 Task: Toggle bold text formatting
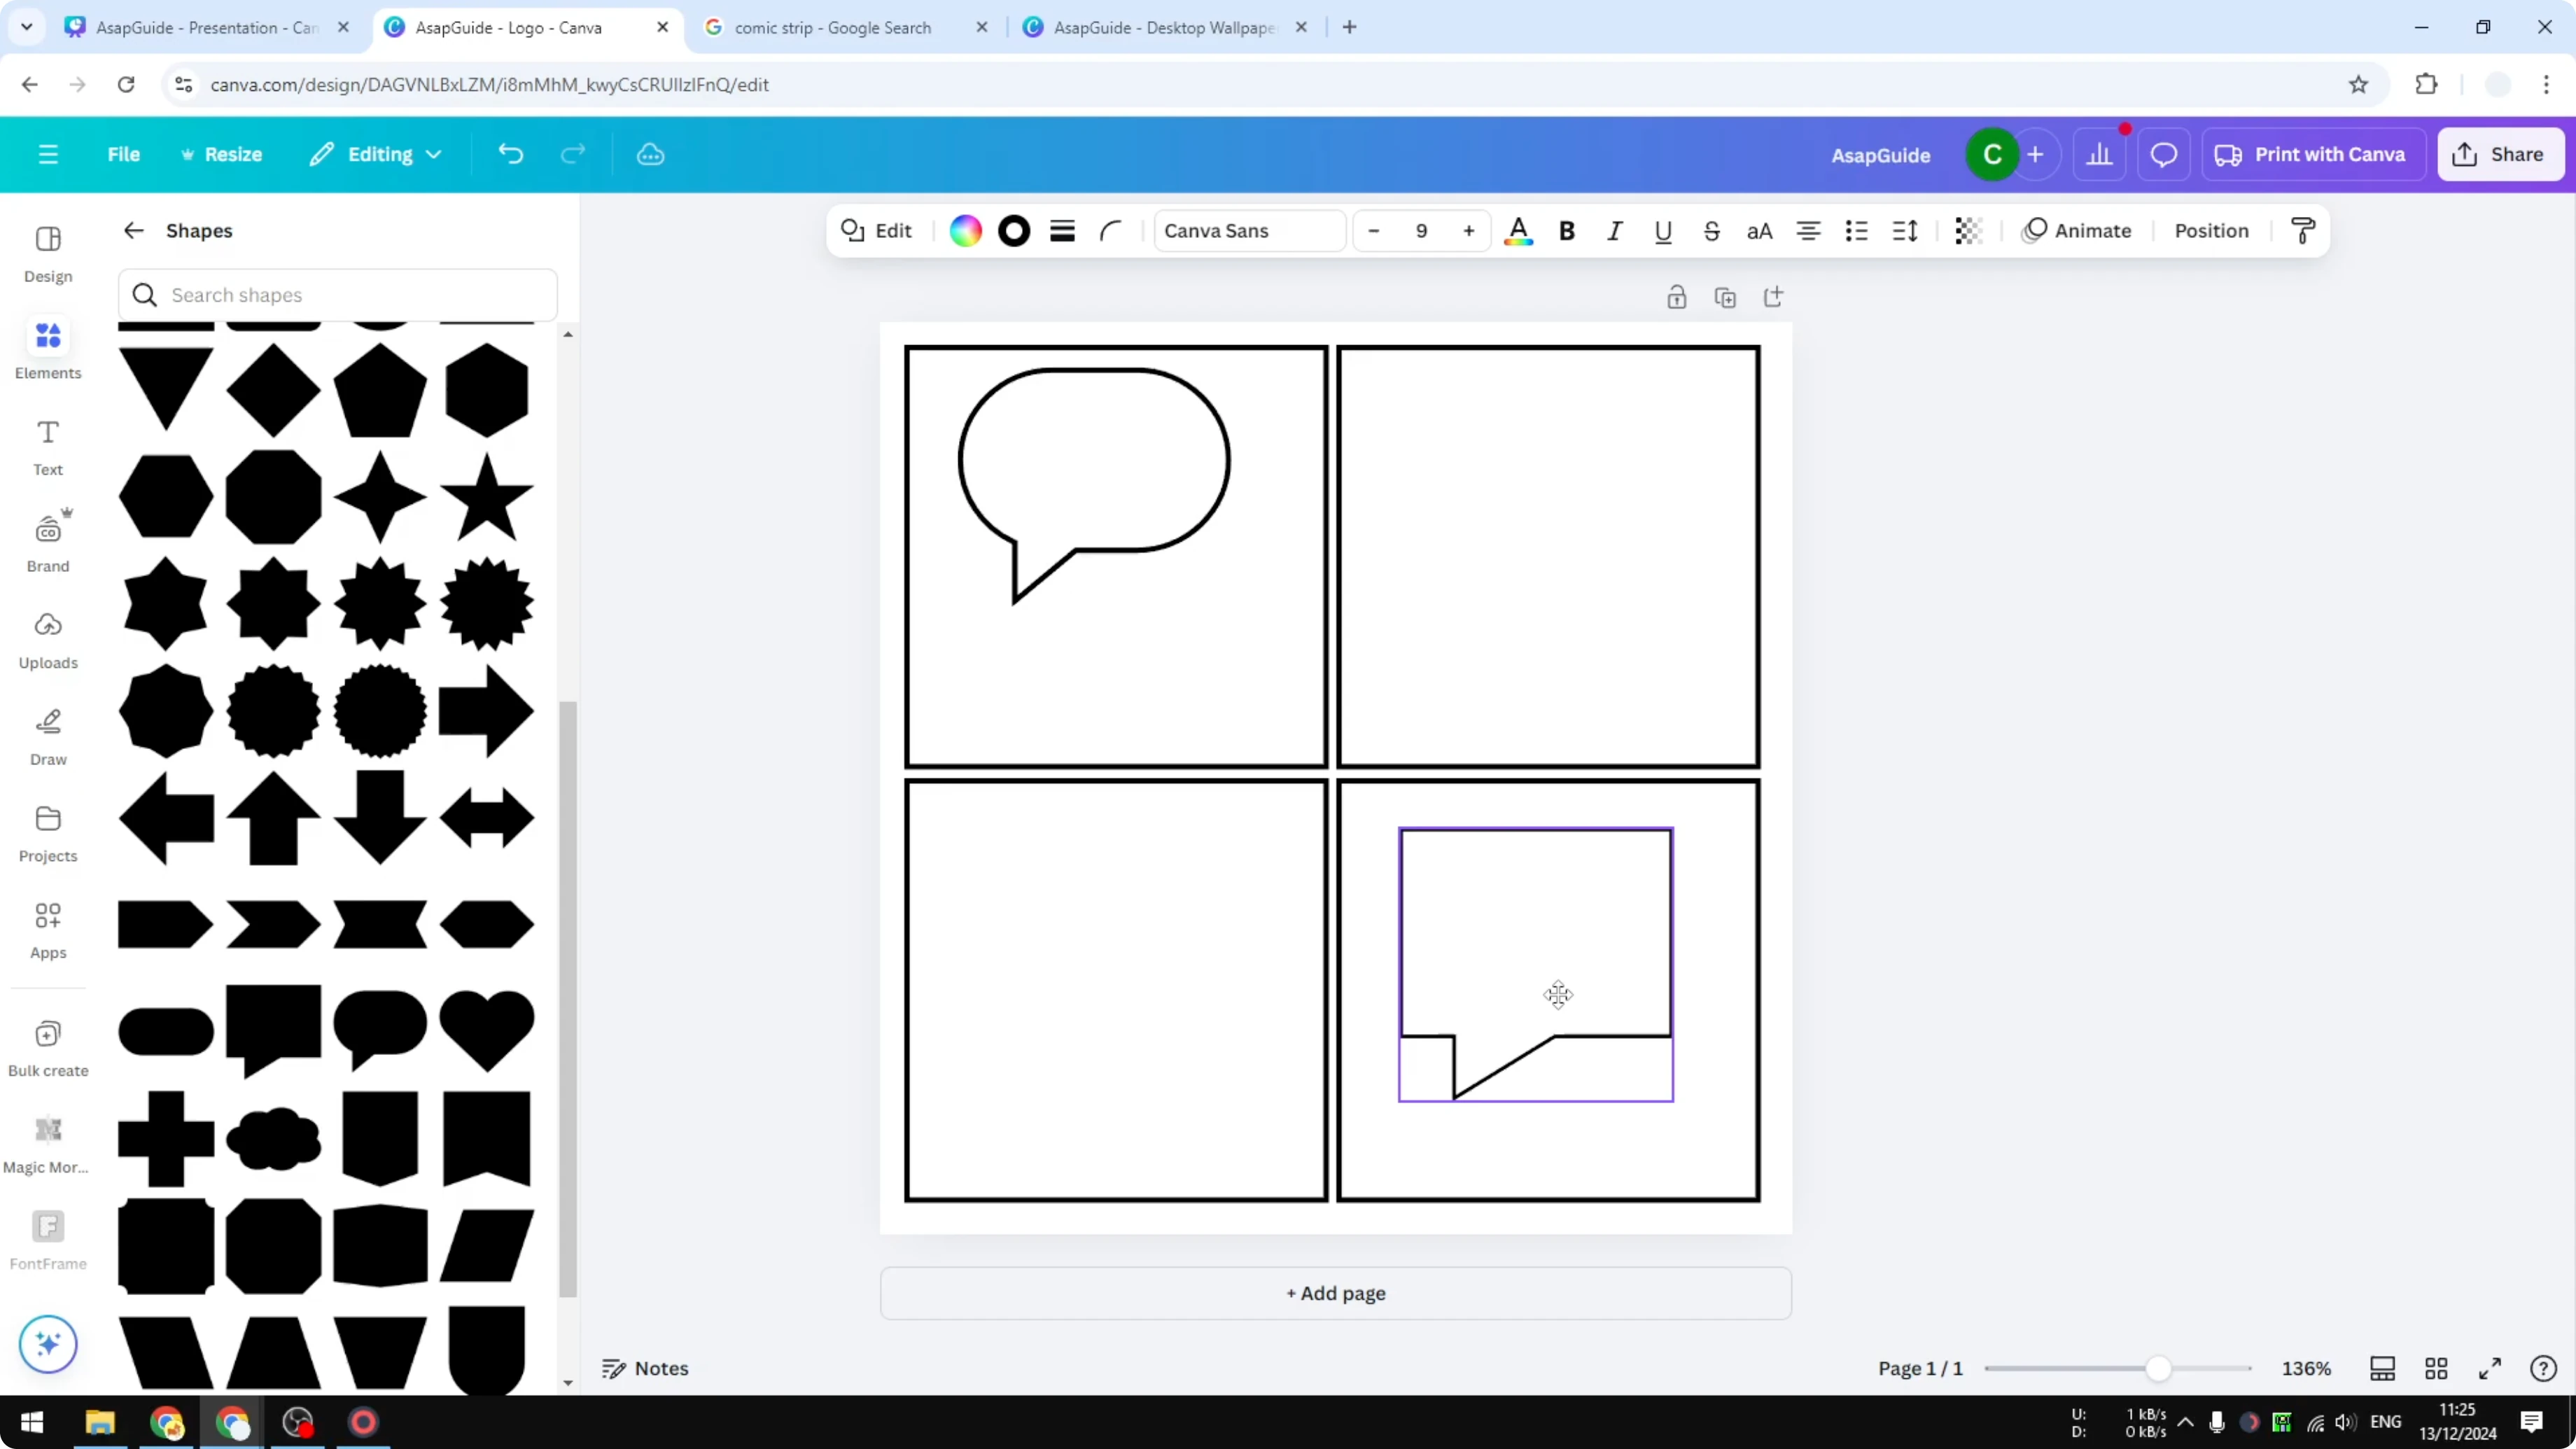(x=1567, y=231)
